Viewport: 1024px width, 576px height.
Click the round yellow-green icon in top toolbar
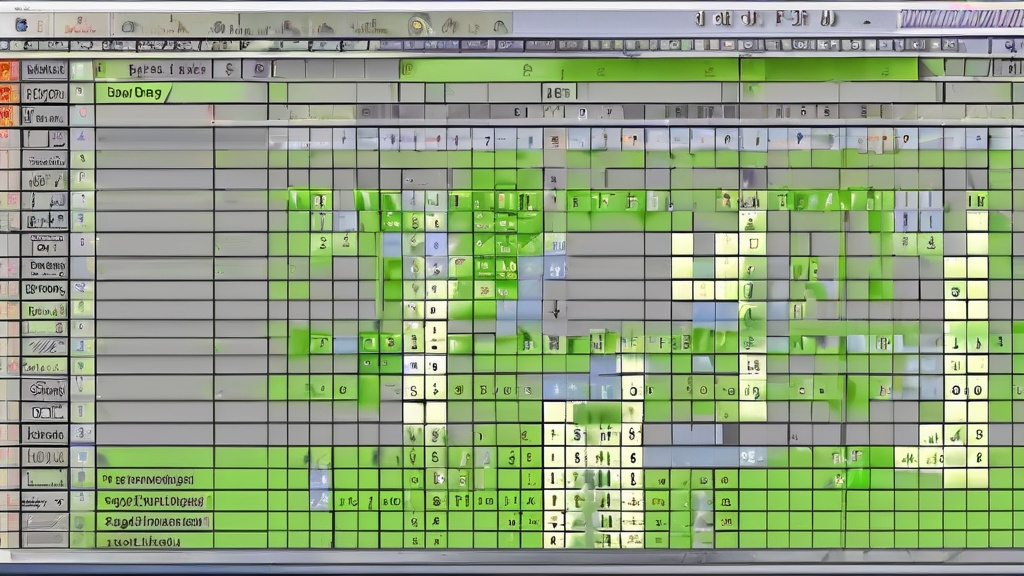419,25
